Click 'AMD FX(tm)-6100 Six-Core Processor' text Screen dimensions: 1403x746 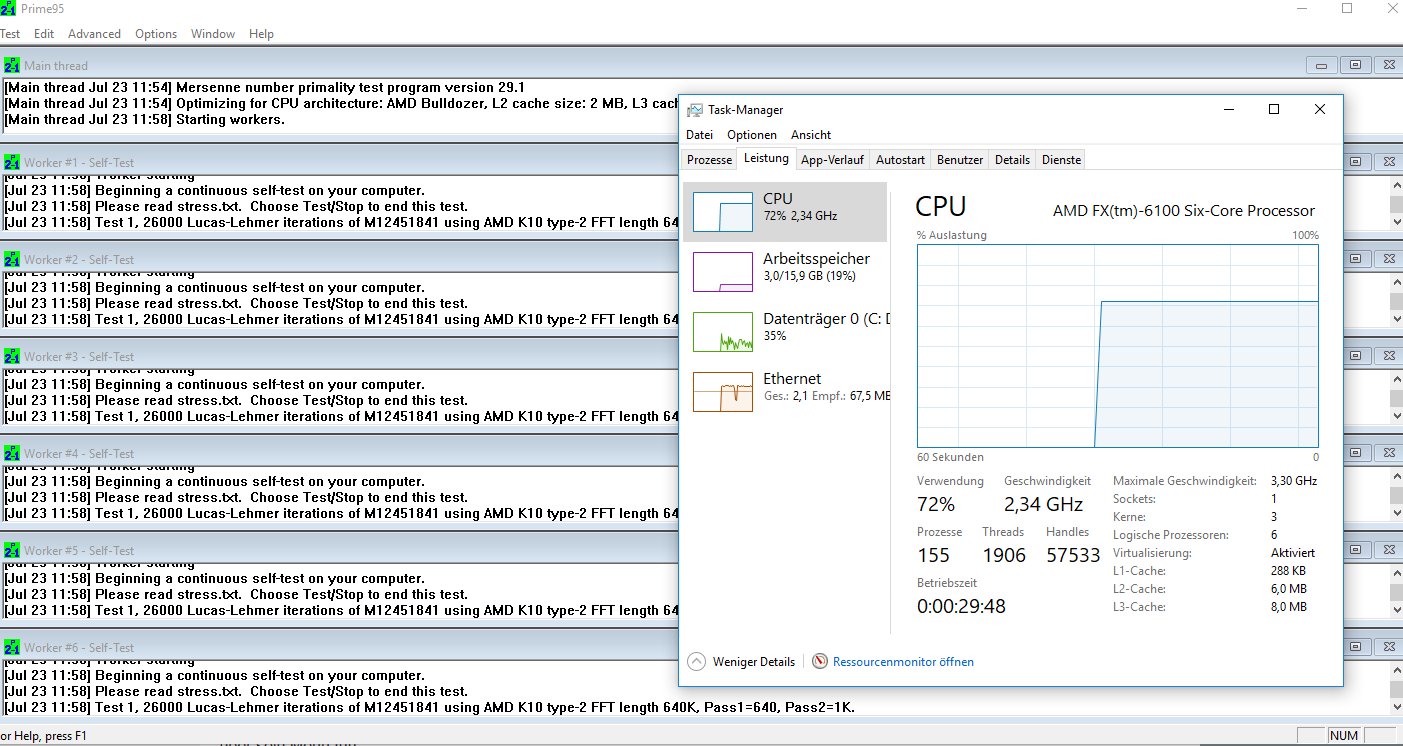[1184, 211]
